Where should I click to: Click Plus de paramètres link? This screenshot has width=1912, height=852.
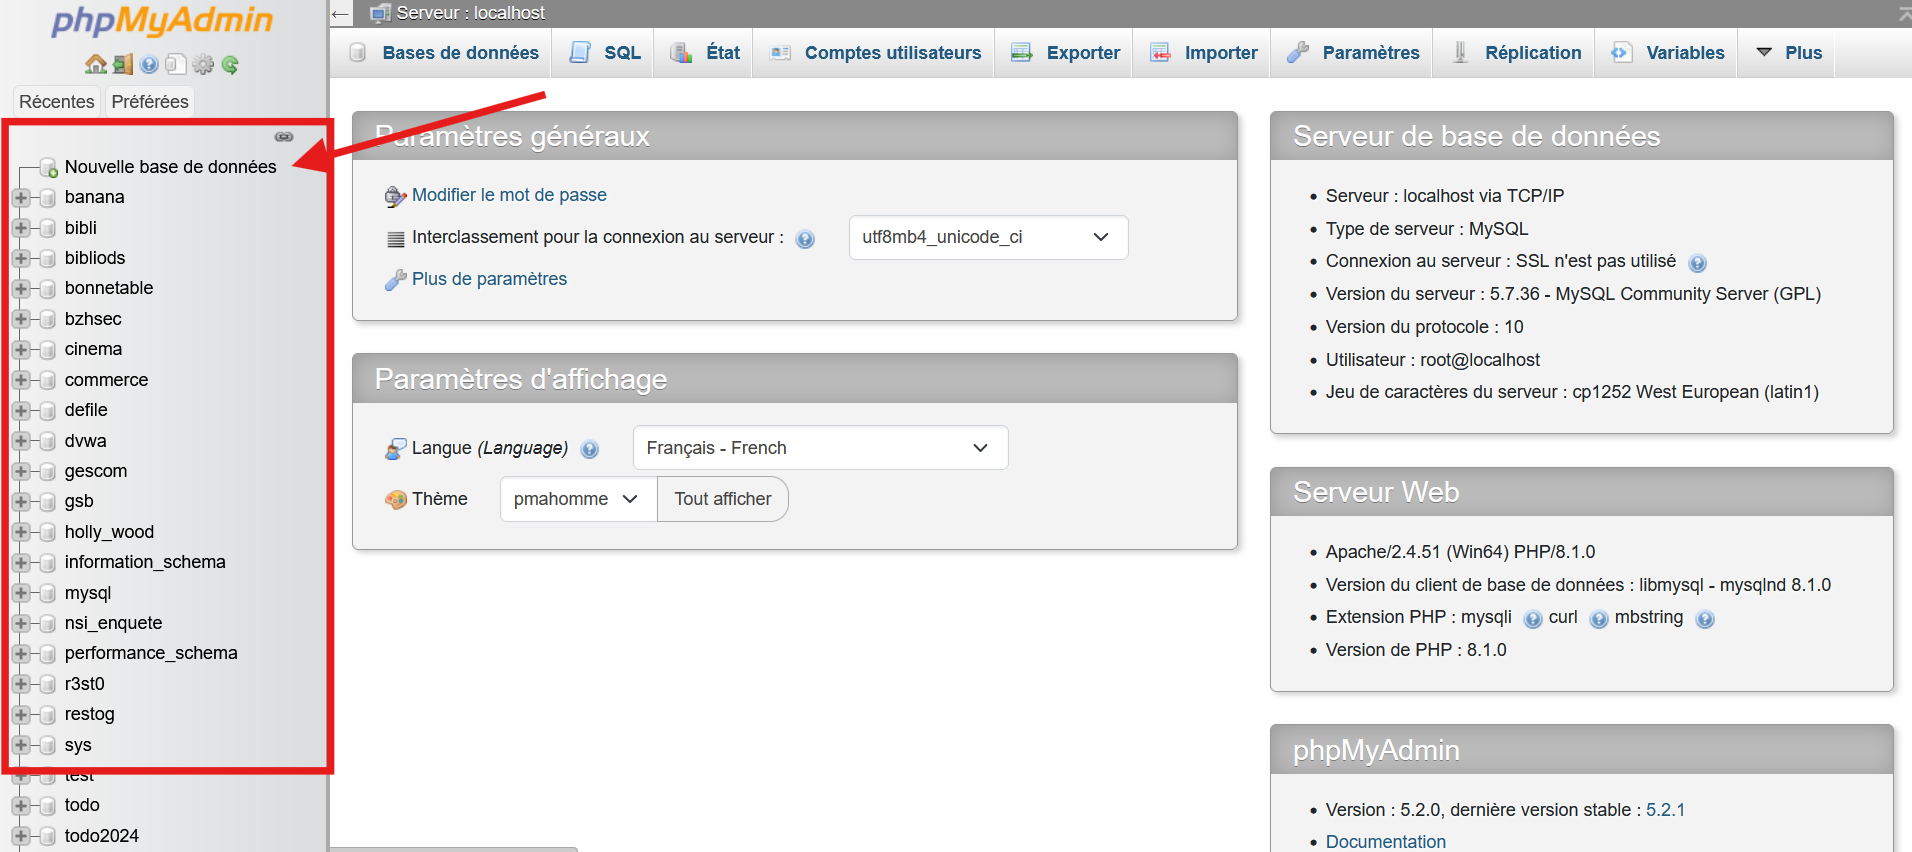point(489,279)
